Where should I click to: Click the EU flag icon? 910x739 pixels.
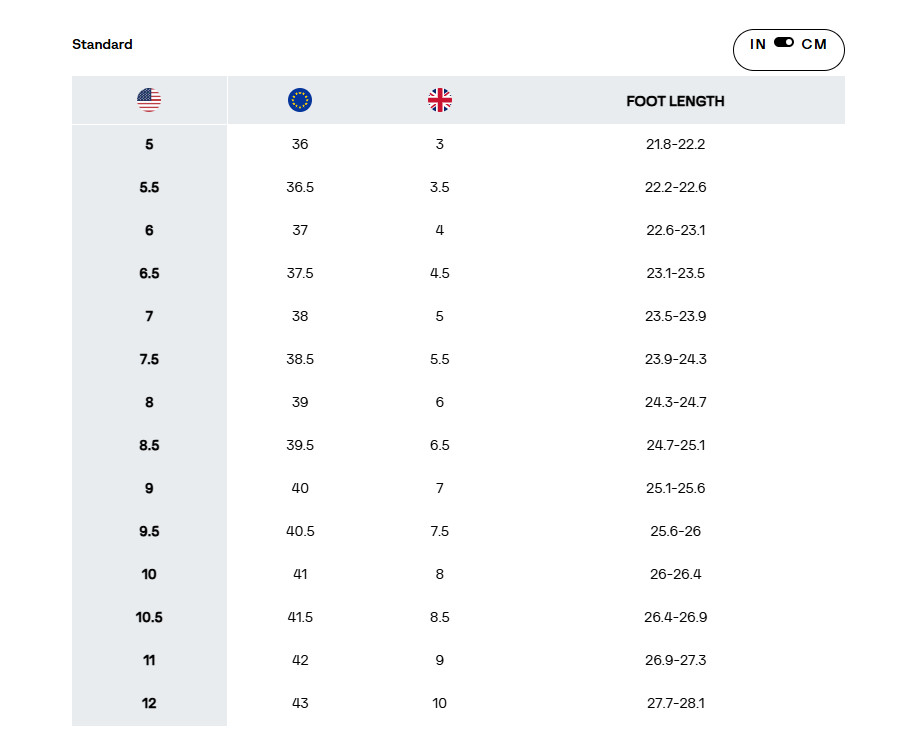coord(300,100)
